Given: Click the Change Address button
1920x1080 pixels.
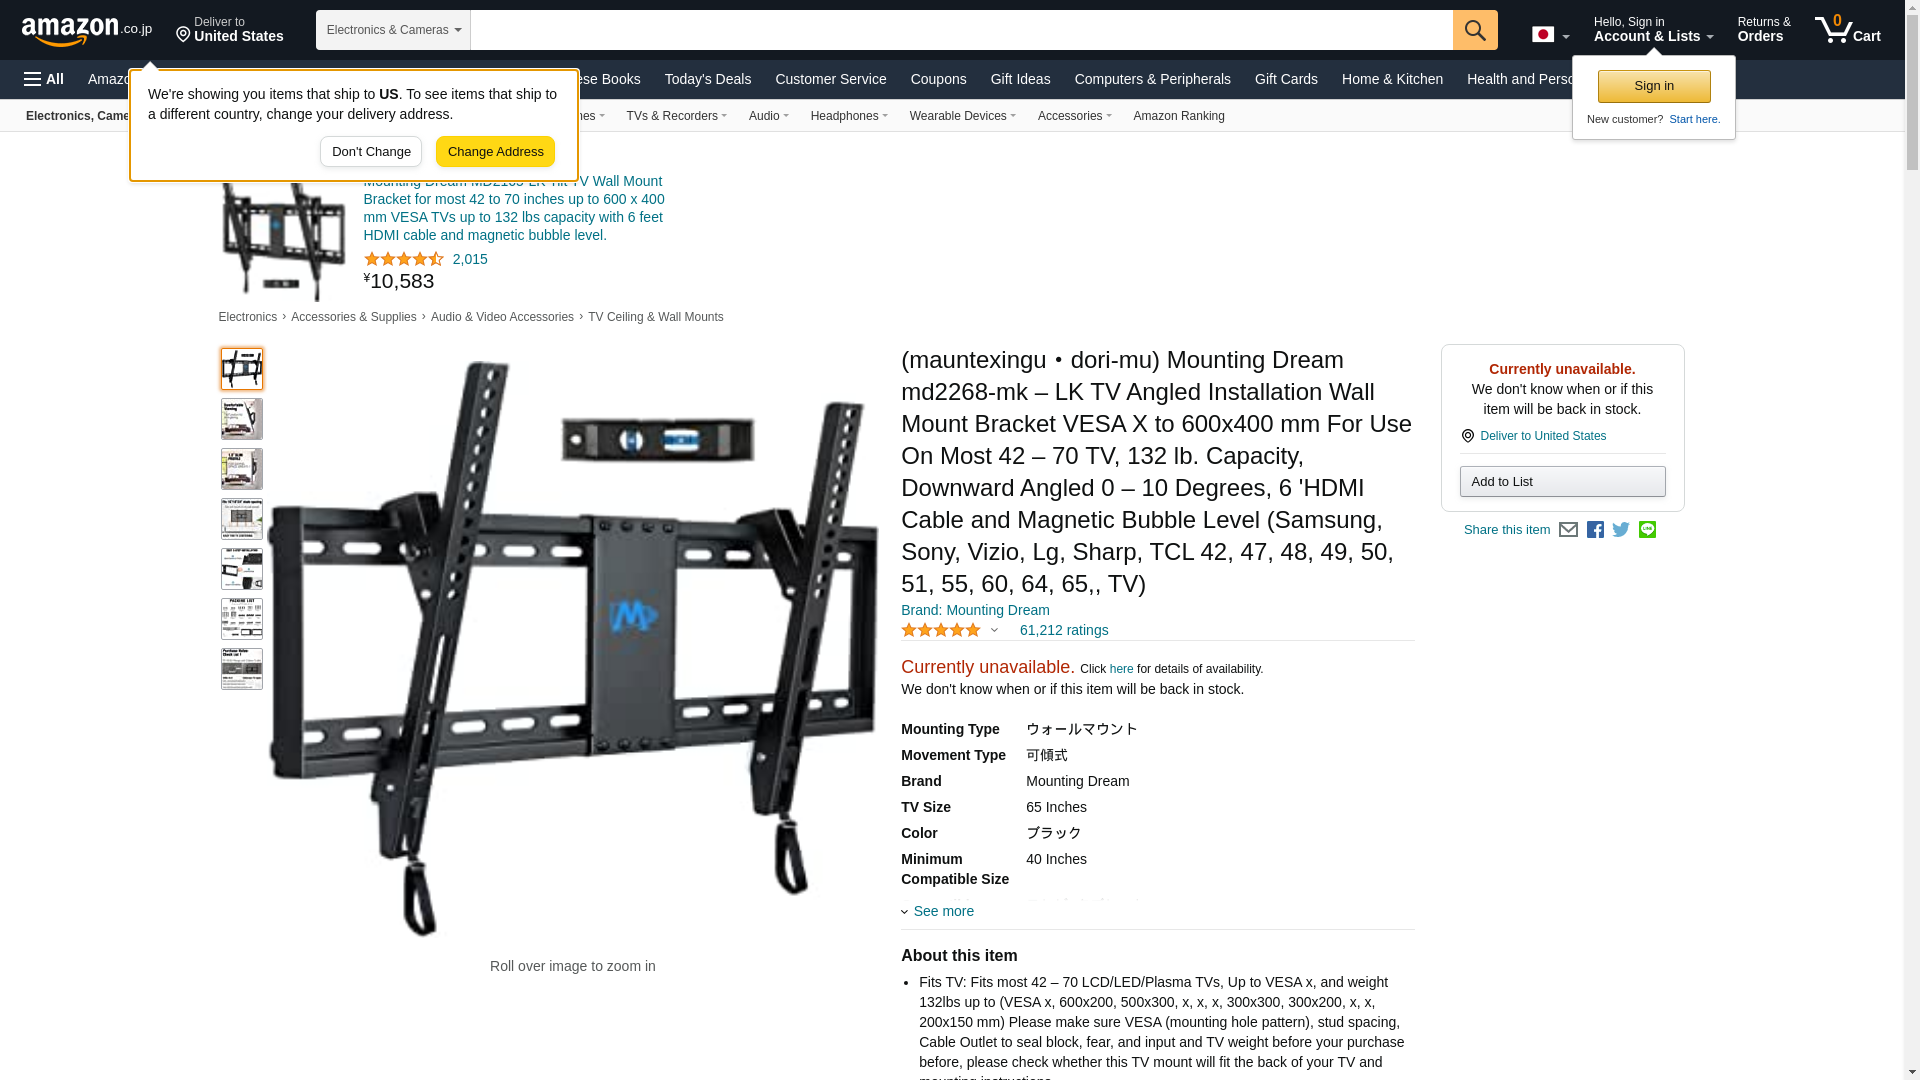Looking at the screenshot, I should point(495,152).
